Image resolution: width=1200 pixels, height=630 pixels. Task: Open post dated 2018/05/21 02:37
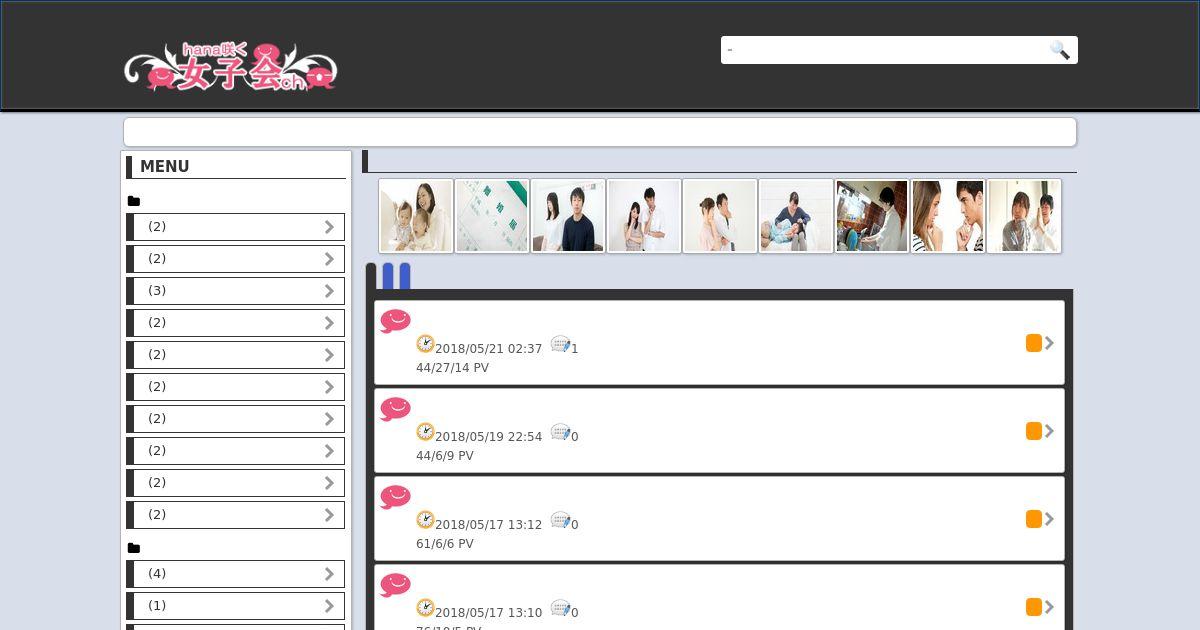point(719,343)
